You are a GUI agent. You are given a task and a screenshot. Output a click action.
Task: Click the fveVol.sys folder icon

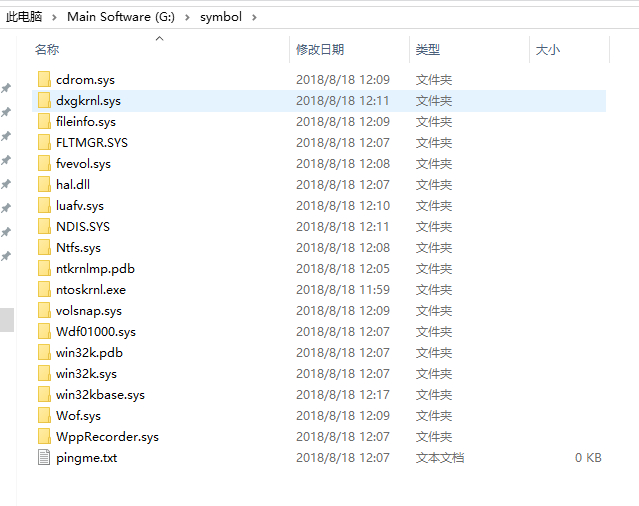click(43, 163)
